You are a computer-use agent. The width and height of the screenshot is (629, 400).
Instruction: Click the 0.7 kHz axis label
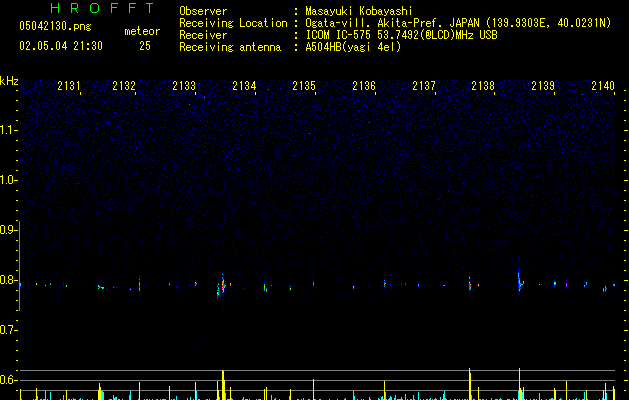[8, 330]
